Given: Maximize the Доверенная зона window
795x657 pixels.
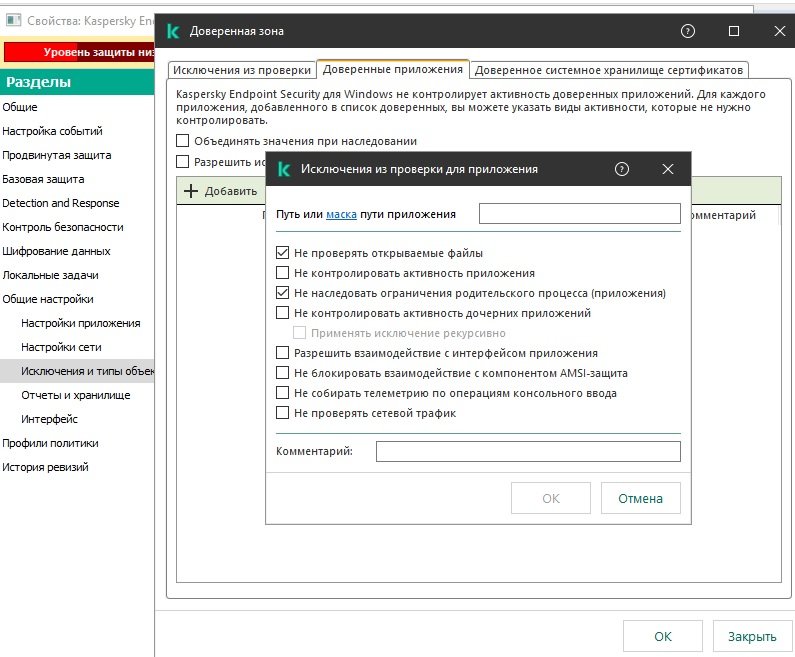Looking at the screenshot, I should pyautogui.click(x=734, y=31).
